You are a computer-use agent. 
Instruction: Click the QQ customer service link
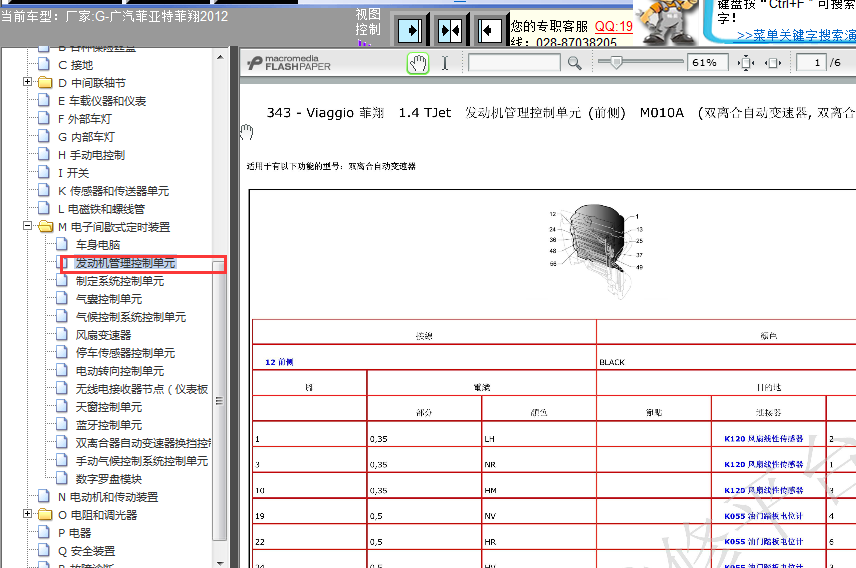tap(614, 26)
